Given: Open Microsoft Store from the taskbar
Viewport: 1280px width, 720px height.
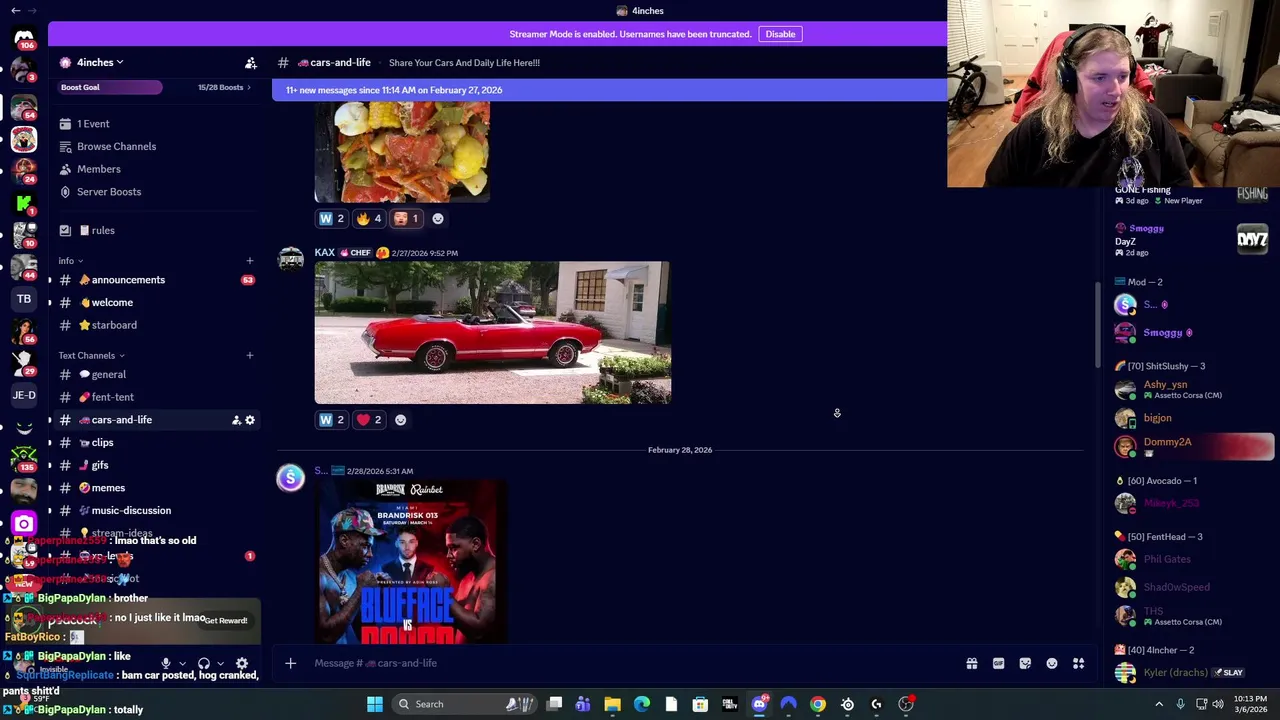Looking at the screenshot, I should (700, 704).
